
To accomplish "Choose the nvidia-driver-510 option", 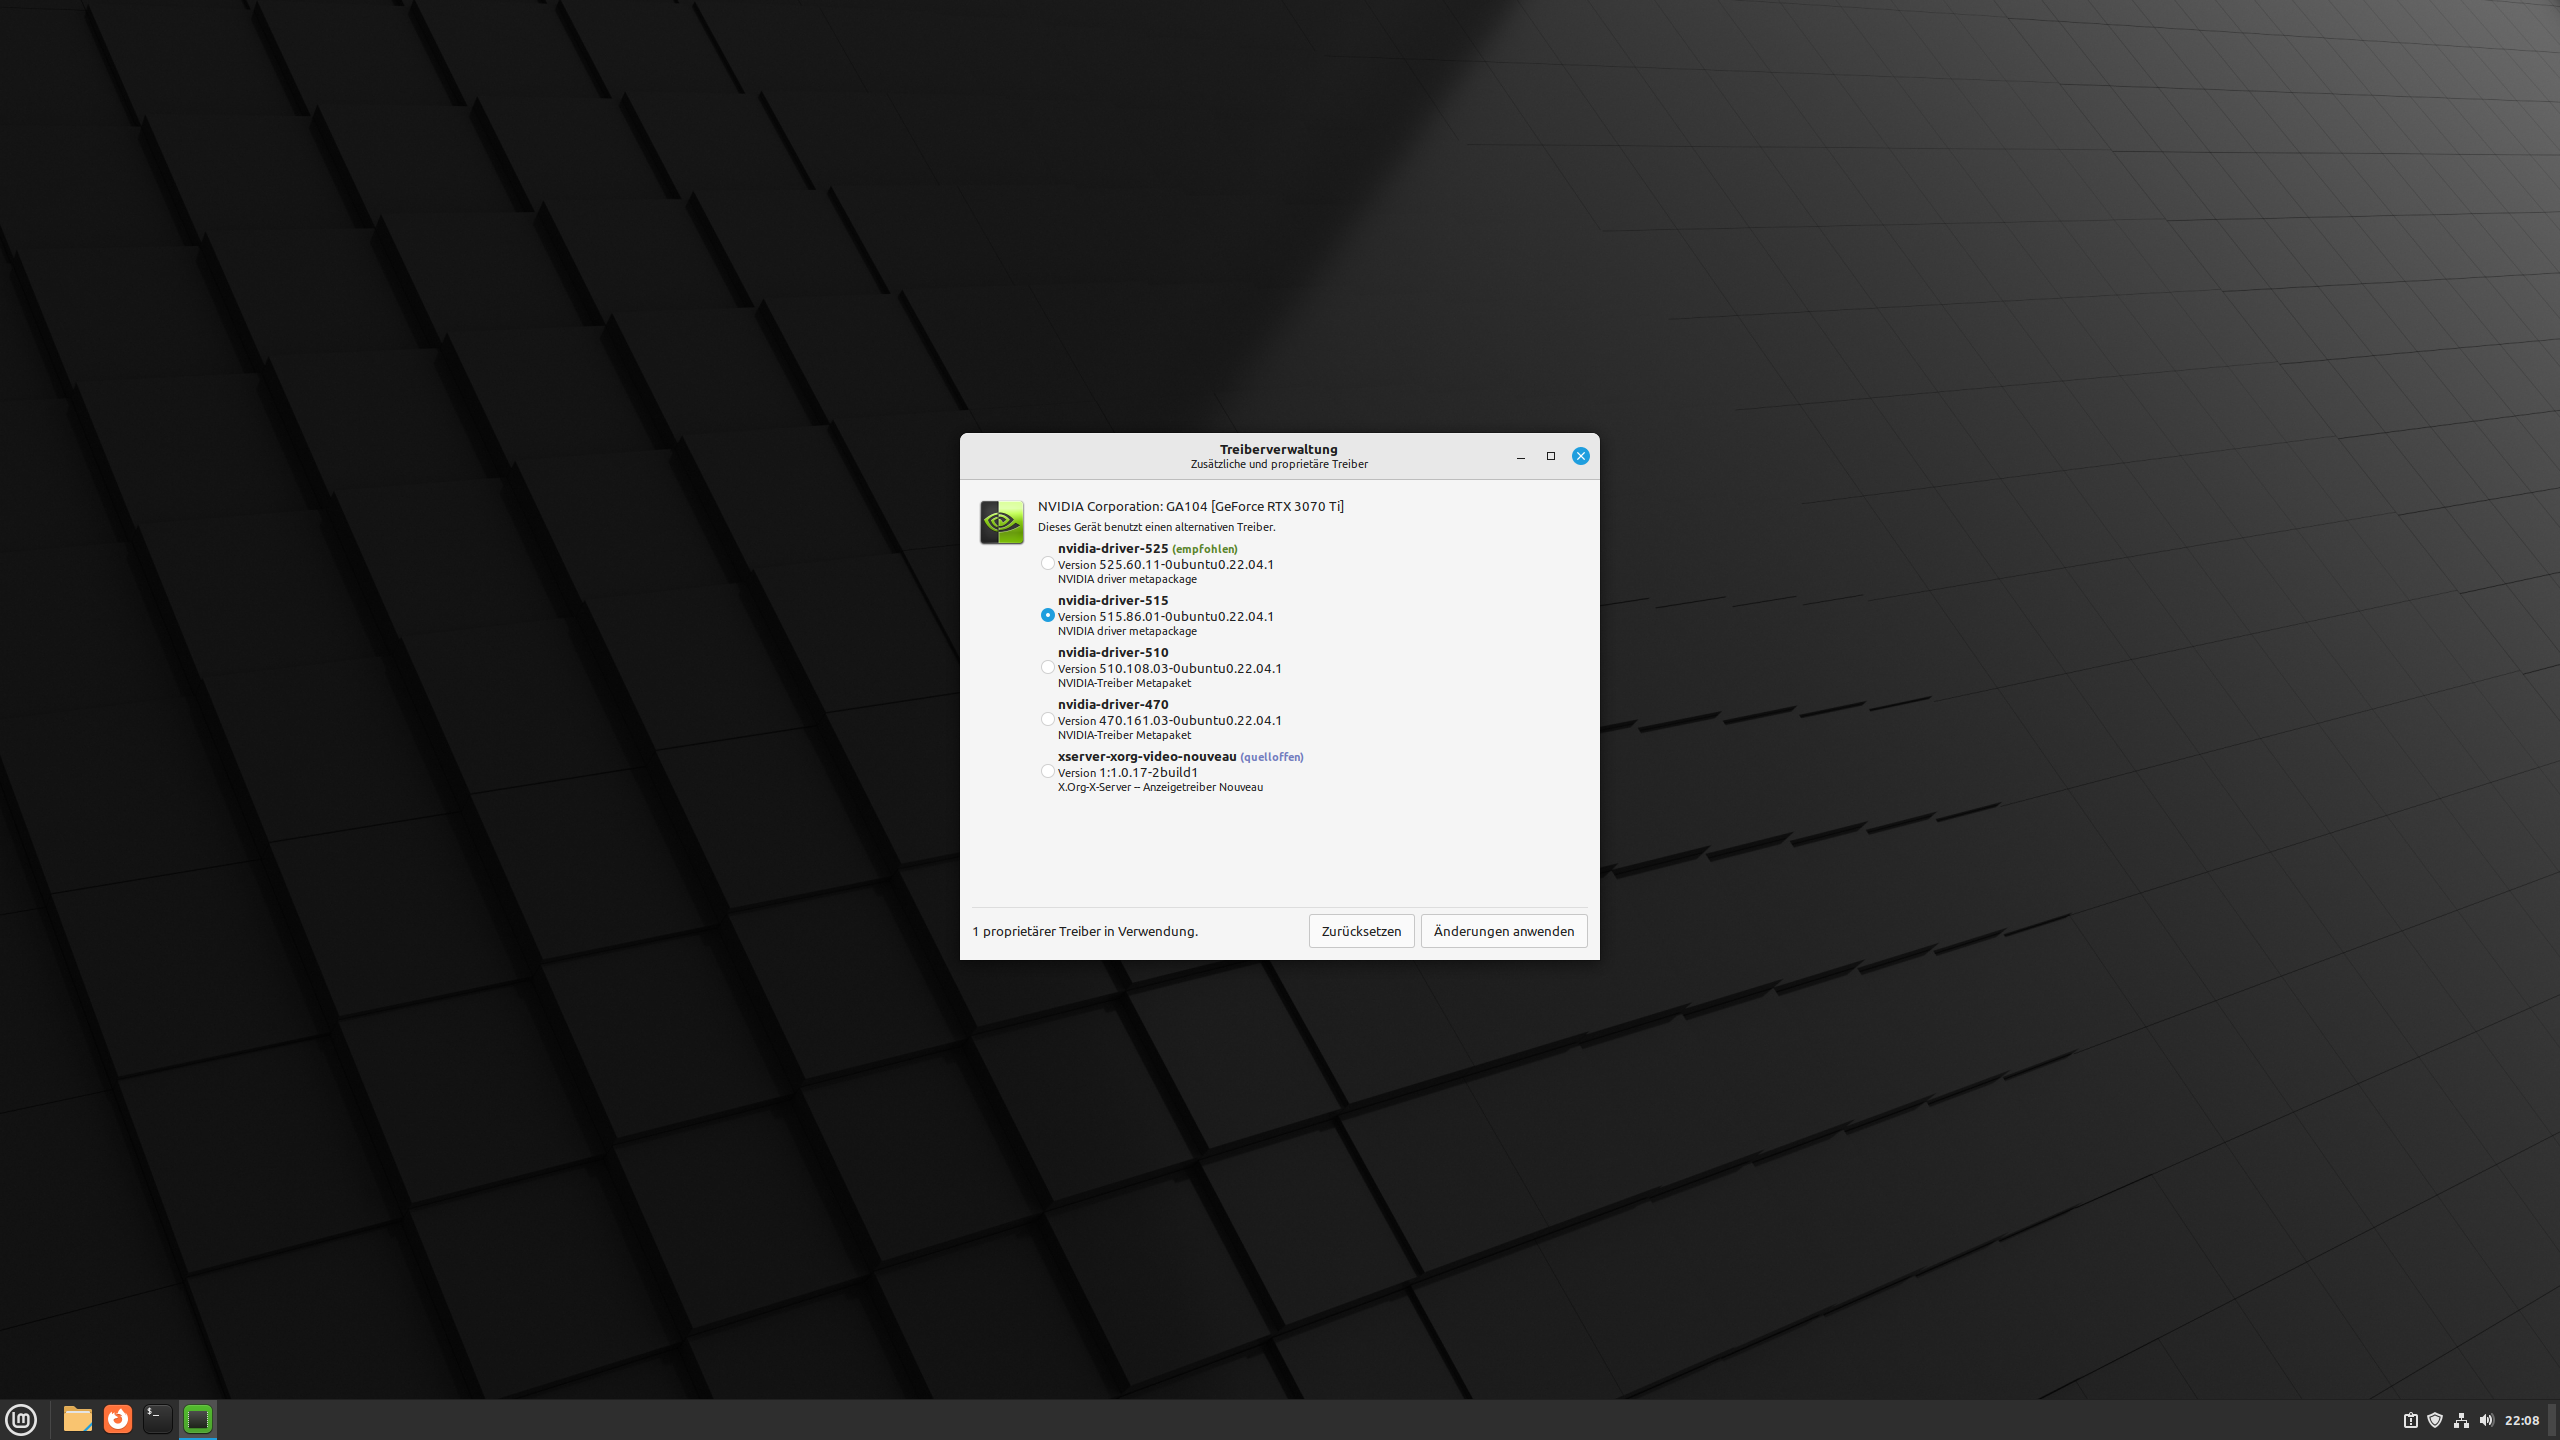I will (x=1047, y=667).
